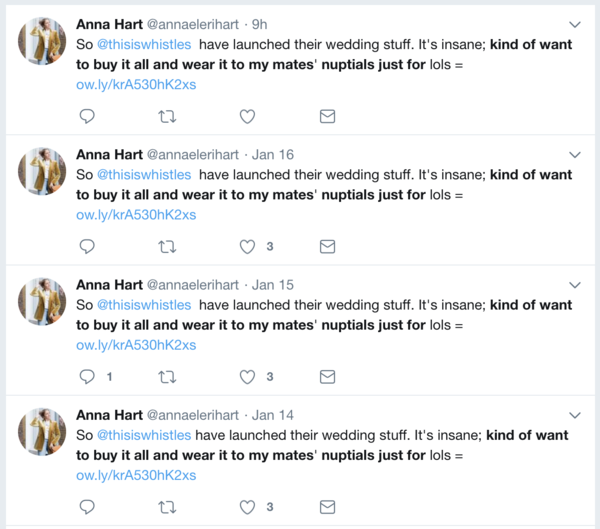
Task: Retweet the Jan 15 tweet
Action: [x=167, y=377]
